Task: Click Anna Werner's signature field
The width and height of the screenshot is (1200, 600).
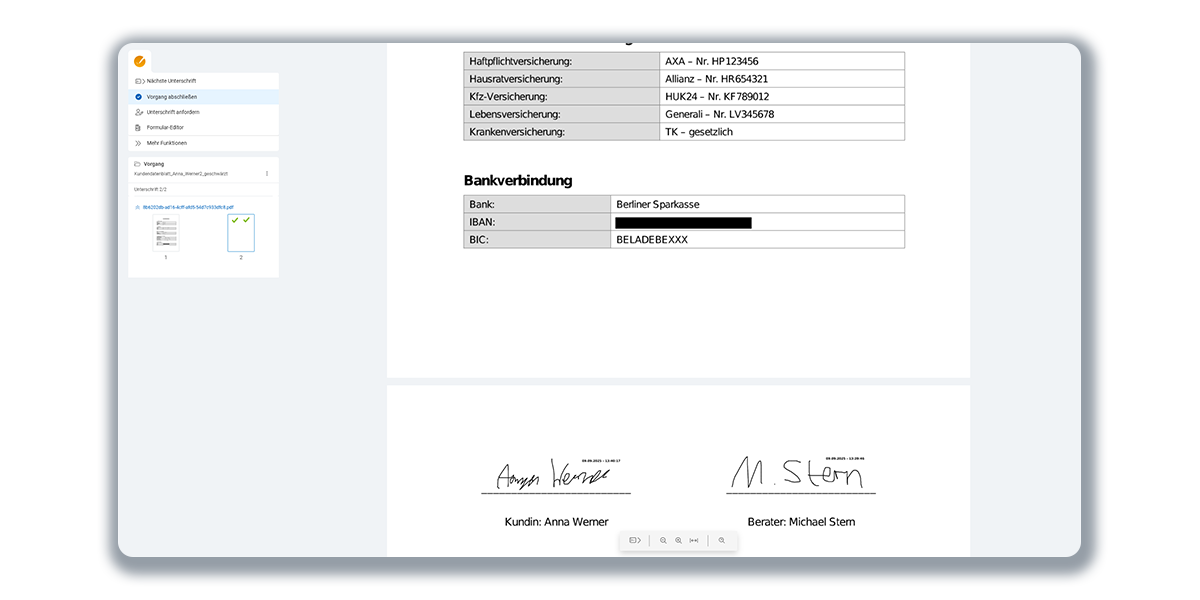Action: pyautogui.click(x=555, y=475)
